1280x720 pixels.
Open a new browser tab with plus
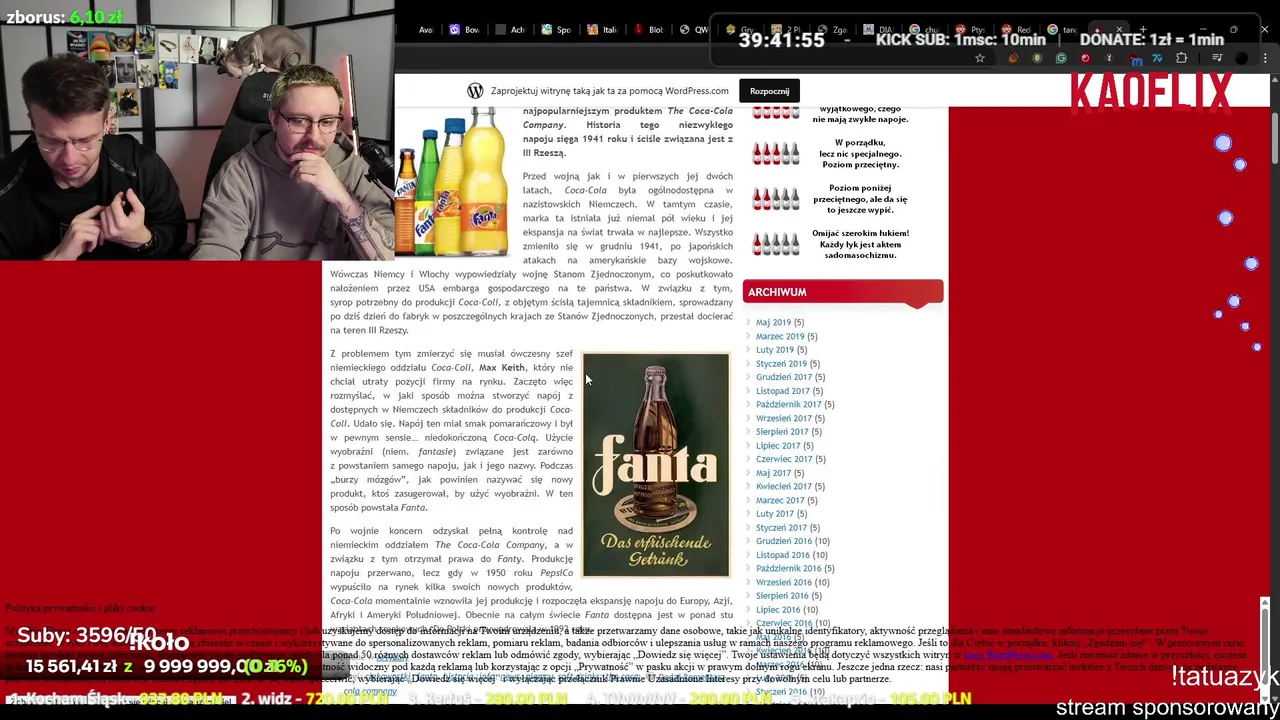(1142, 30)
